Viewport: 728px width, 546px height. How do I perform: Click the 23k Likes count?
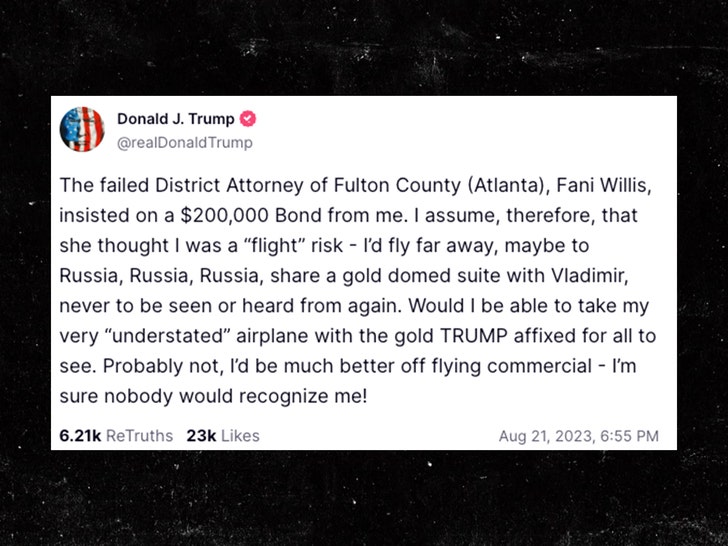[x=200, y=435]
